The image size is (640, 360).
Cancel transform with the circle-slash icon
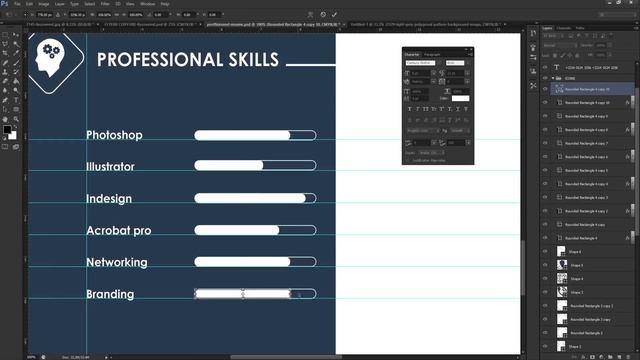point(323,15)
